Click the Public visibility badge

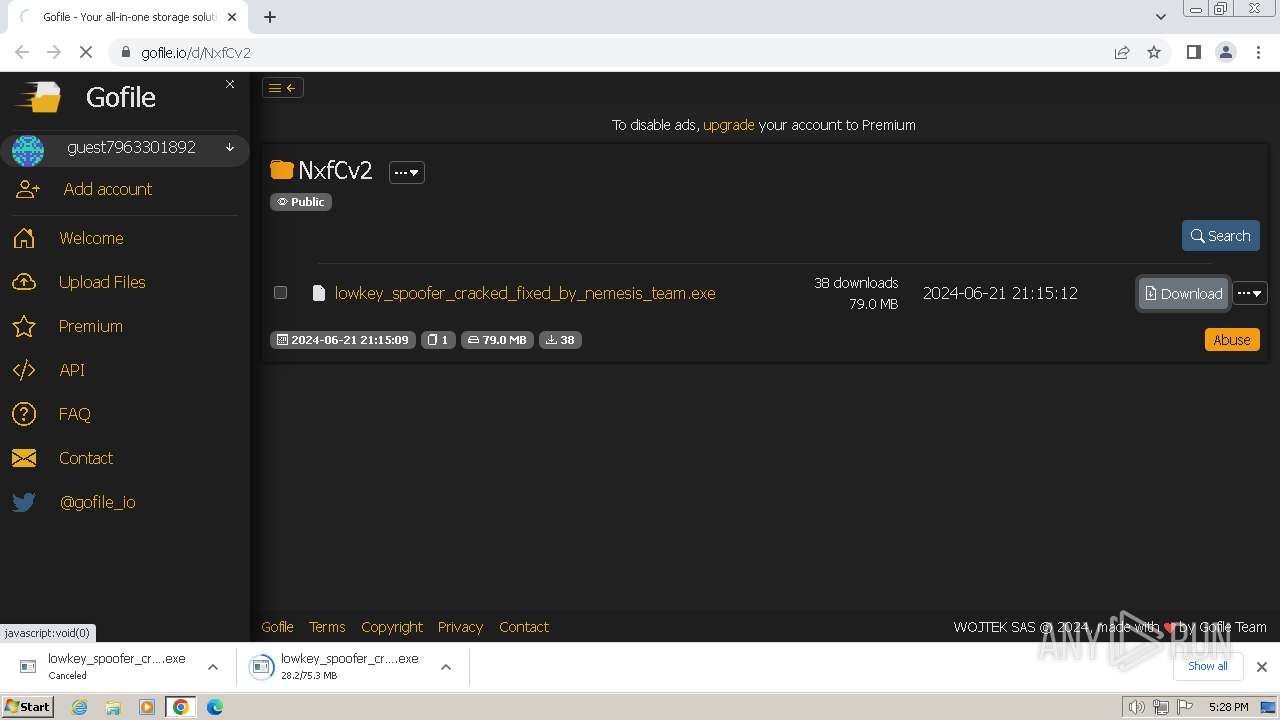click(301, 202)
